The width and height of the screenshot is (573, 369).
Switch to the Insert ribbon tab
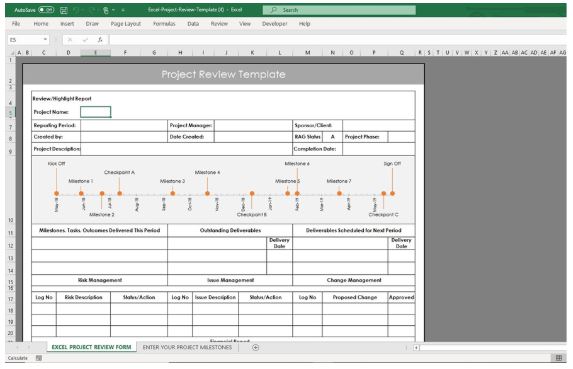coord(67,24)
